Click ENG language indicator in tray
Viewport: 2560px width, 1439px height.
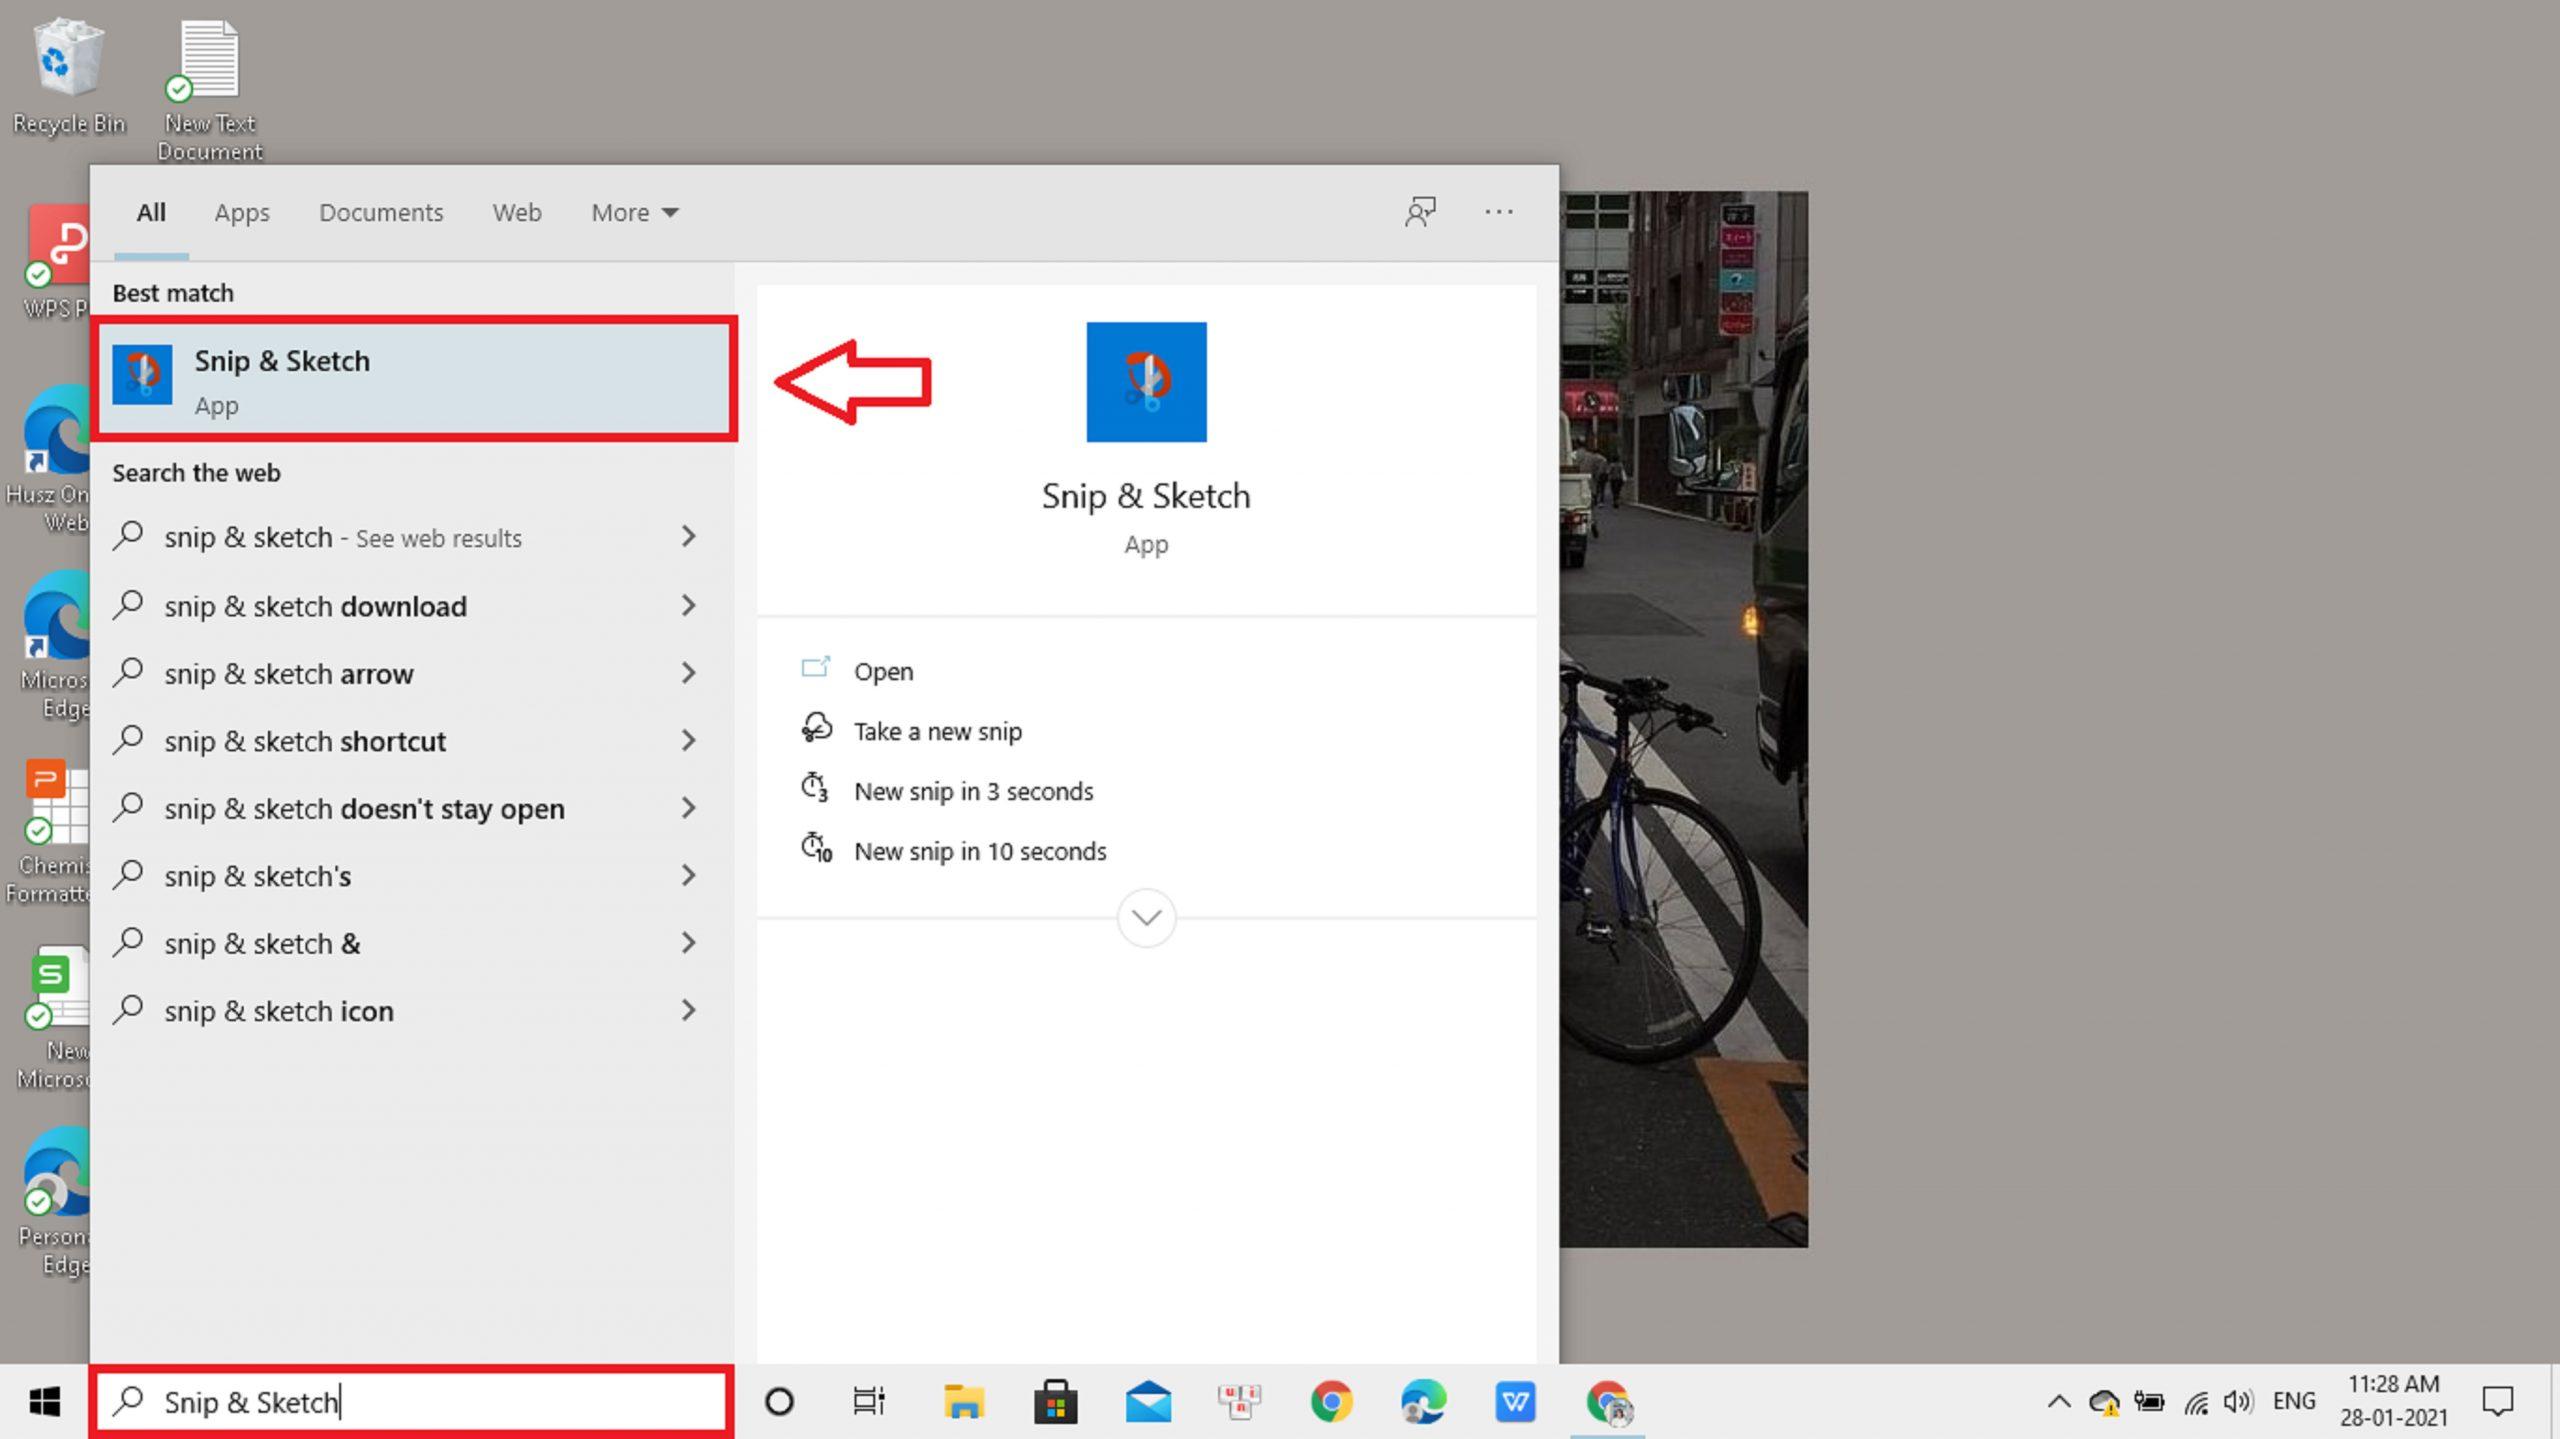[2294, 1400]
